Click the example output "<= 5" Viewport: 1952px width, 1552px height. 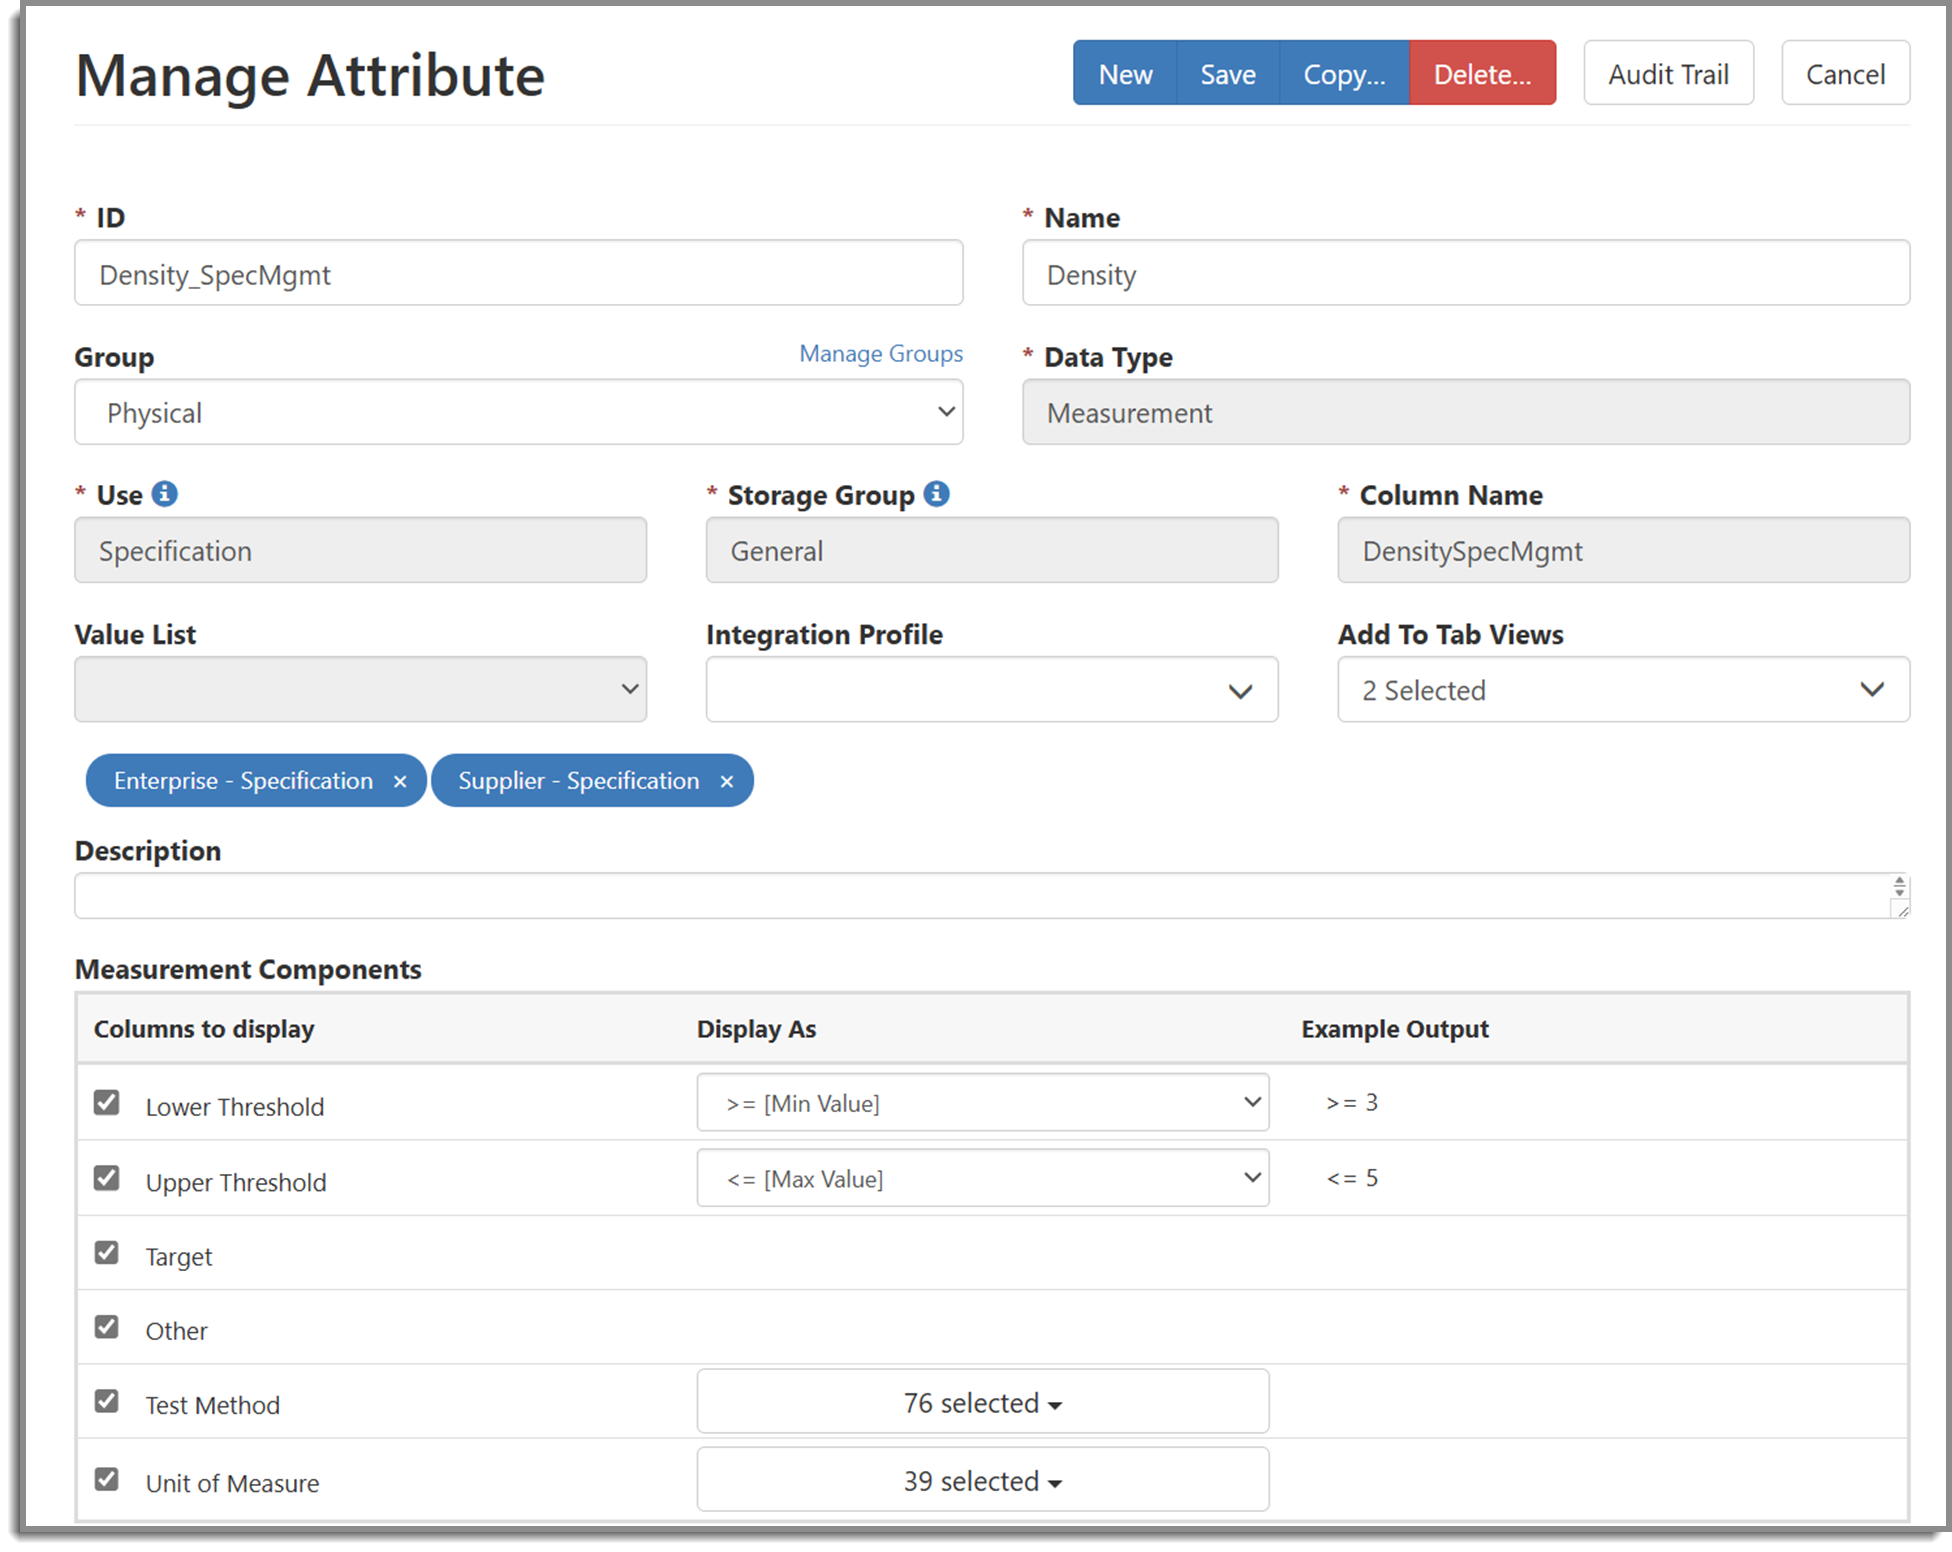pos(1352,1178)
